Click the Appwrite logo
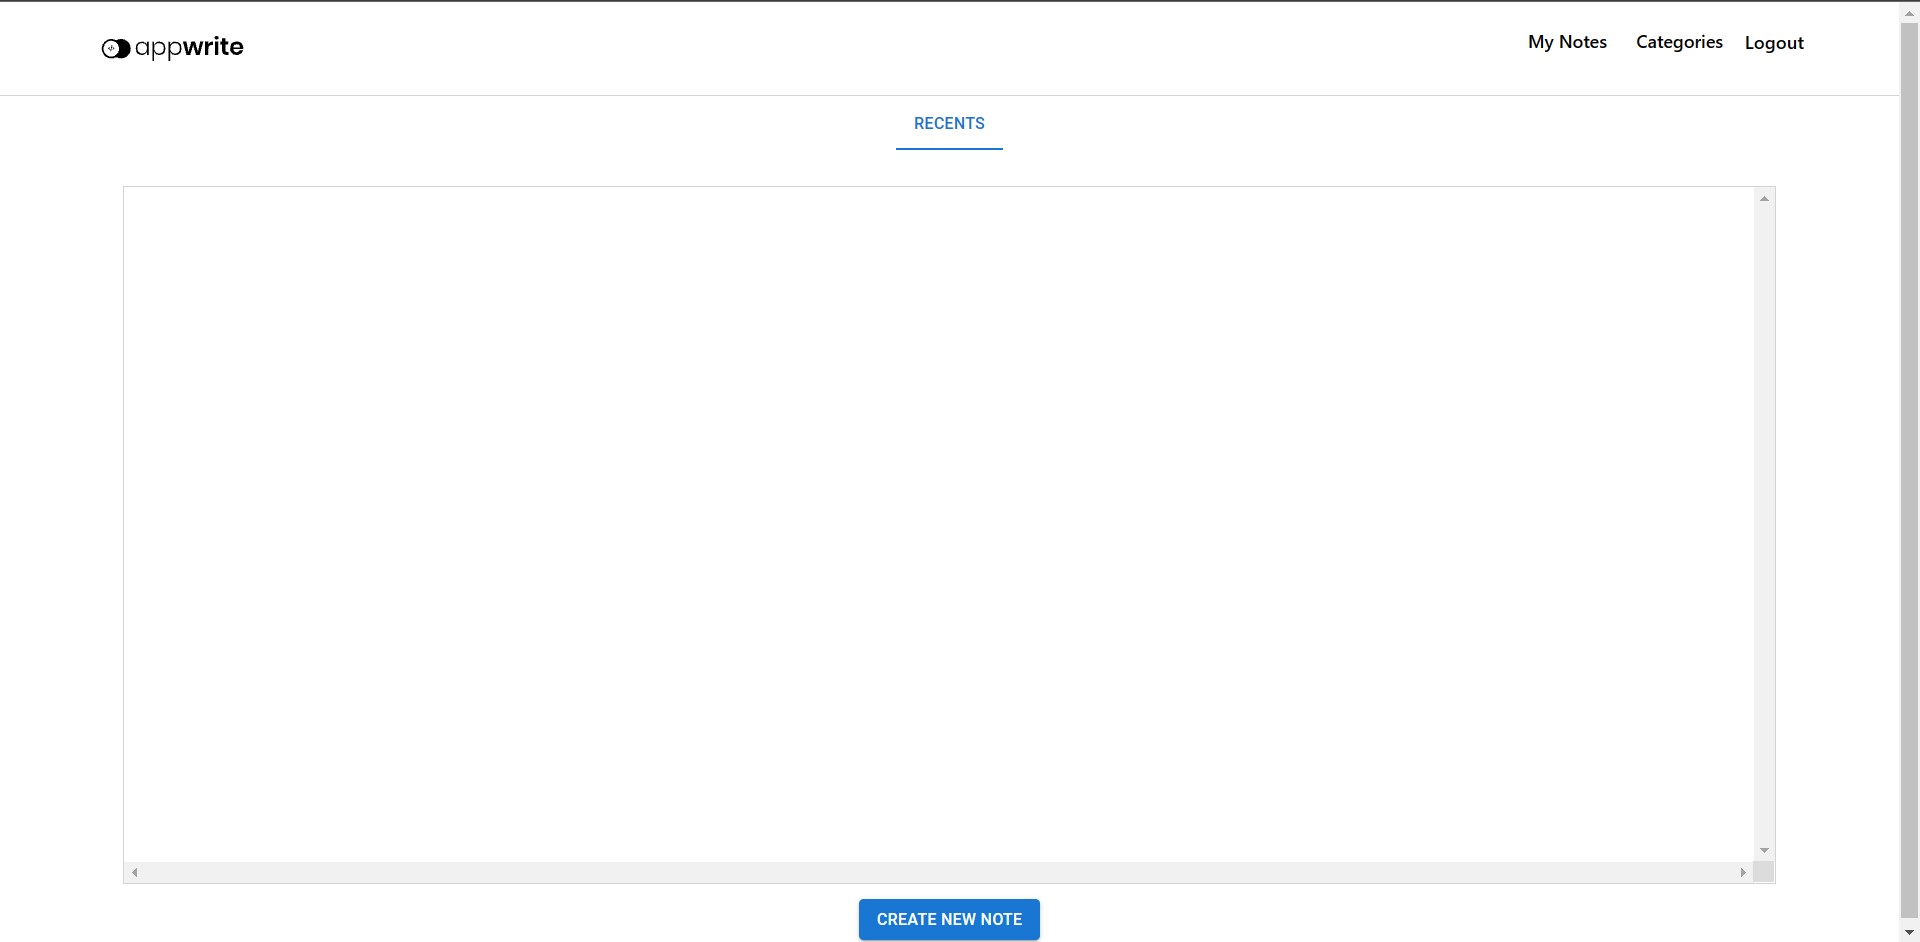1920x942 pixels. coord(172,47)
